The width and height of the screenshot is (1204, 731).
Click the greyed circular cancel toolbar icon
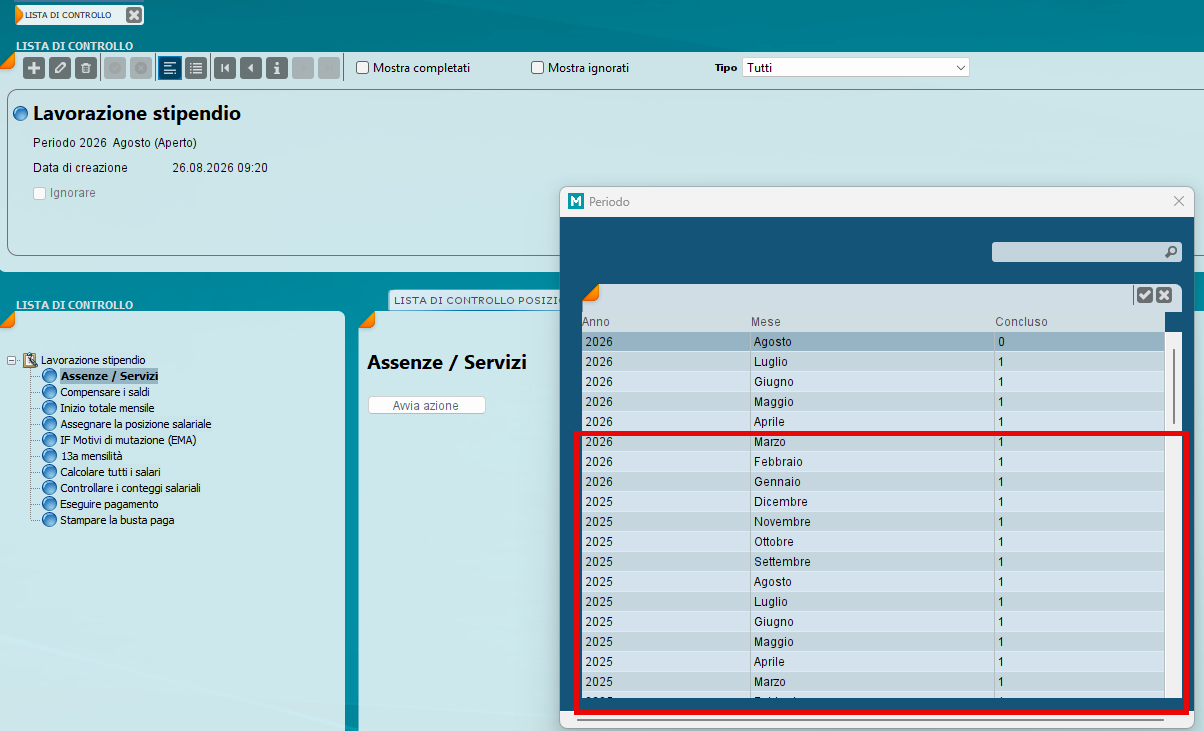(141, 68)
